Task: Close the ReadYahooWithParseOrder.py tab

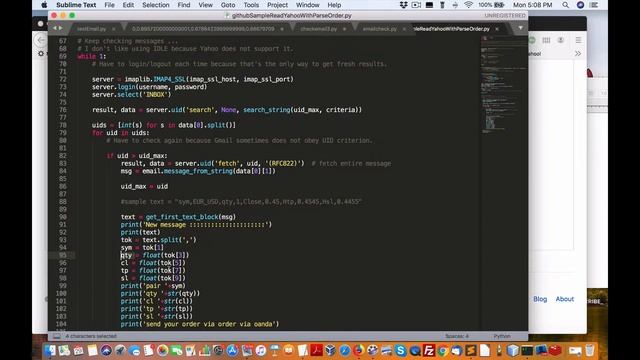Action: [497, 29]
